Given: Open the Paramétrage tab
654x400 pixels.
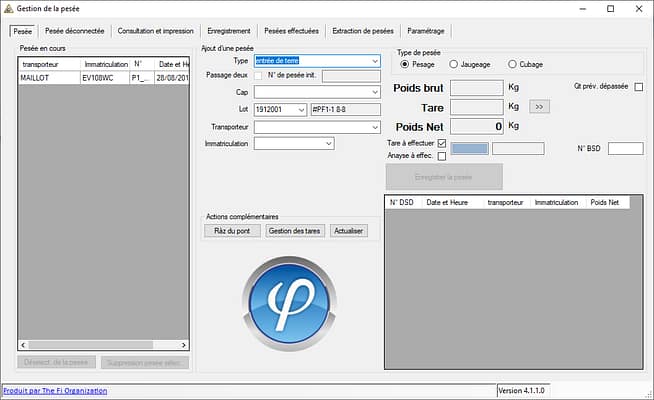Looking at the screenshot, I should (x=427, y=31).
